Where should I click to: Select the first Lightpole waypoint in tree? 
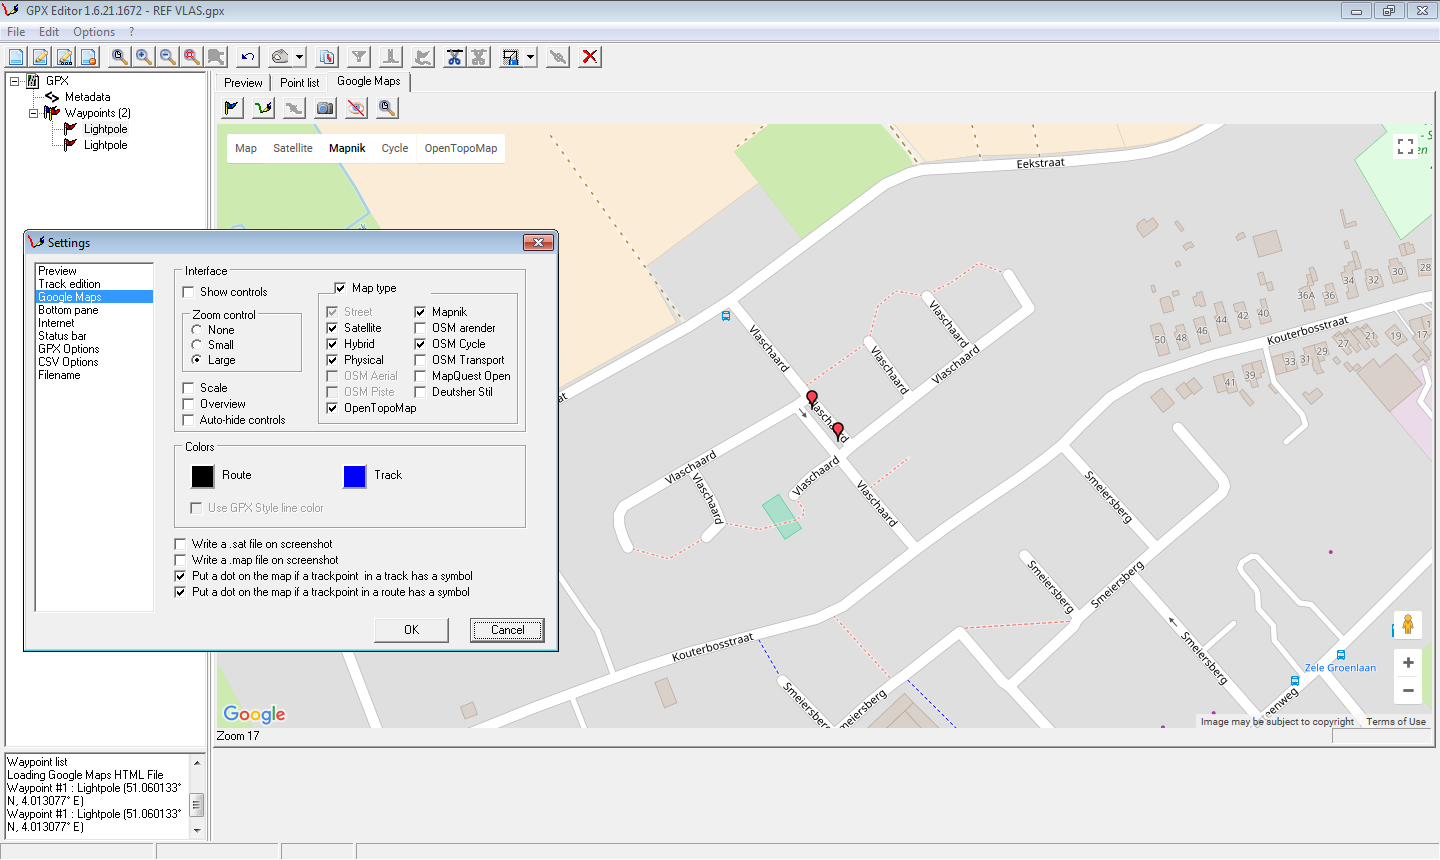click(105, 129)
